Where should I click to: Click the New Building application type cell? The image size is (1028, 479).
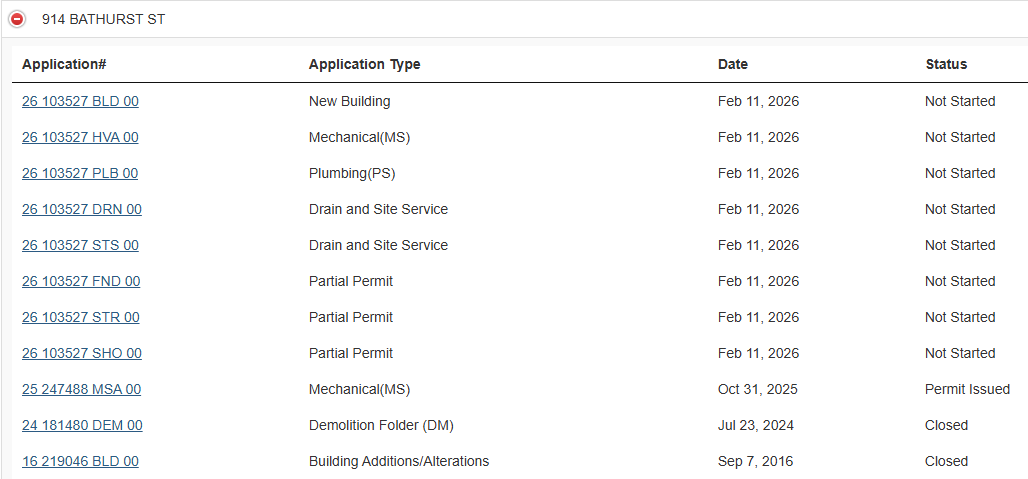[349, 101]
